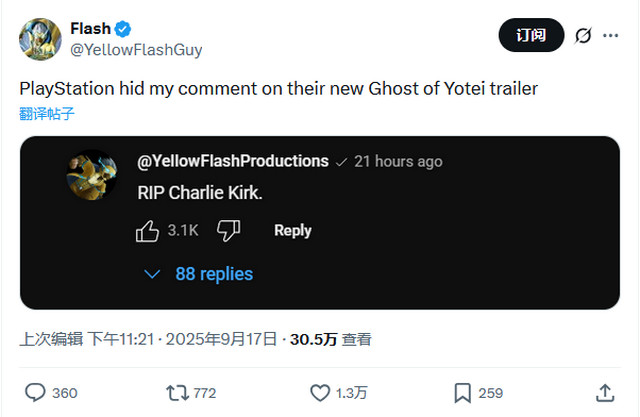Bookmark this post

tap(463, 392)
